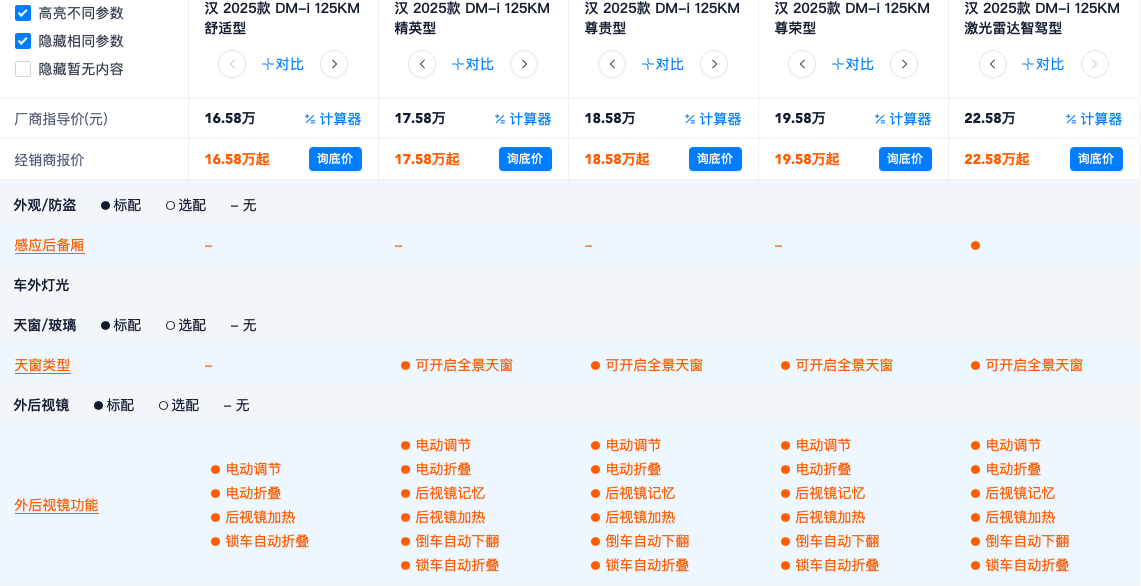Click left arrow under 激光雷达智驾型 model

pyautogui.click(x=993, y=64)
